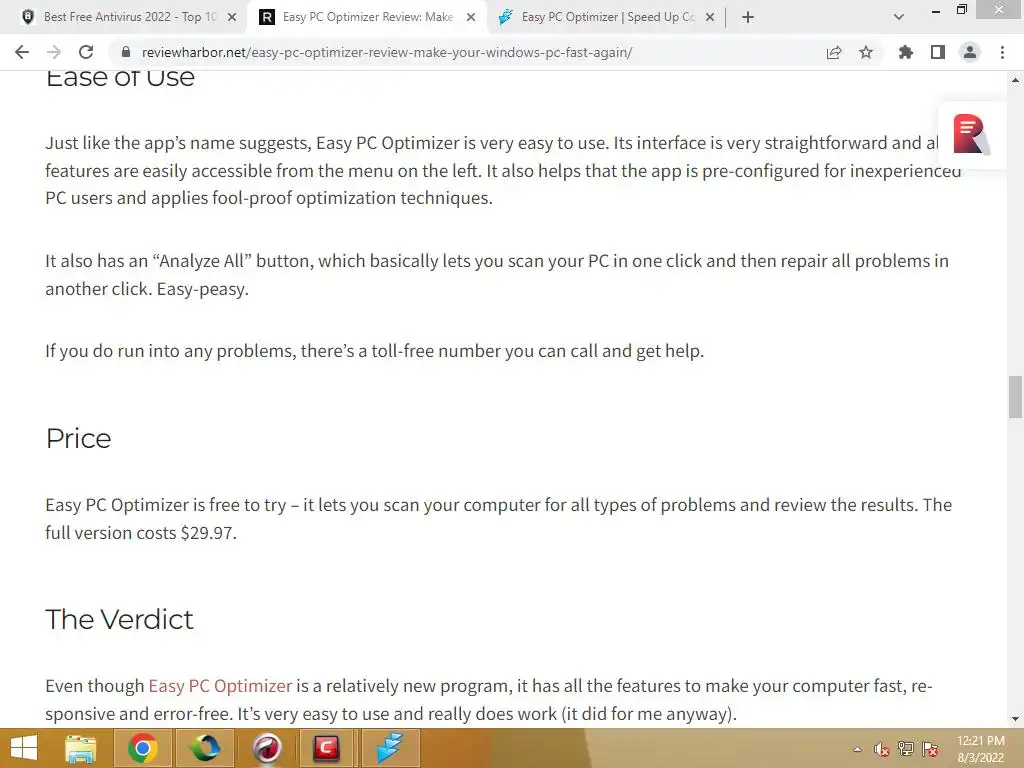Close the Best Free Antivirus tab
The height and width of the screenshot is (768, 1024).
(x=232, y=17)
